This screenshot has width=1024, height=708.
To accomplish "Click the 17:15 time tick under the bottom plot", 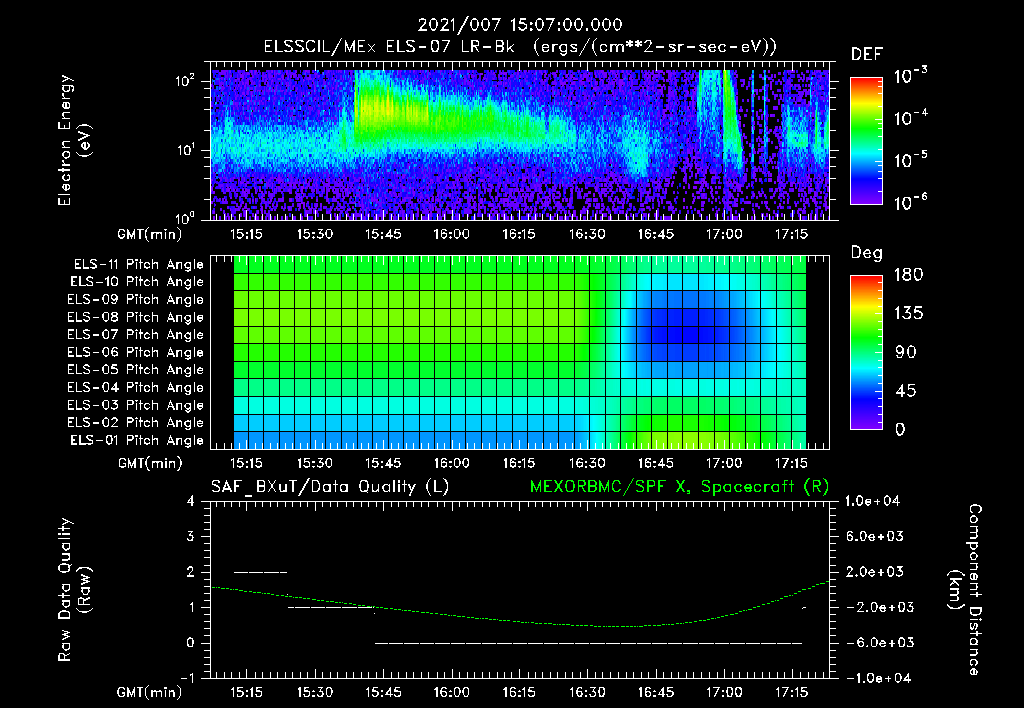I will 792,692.
